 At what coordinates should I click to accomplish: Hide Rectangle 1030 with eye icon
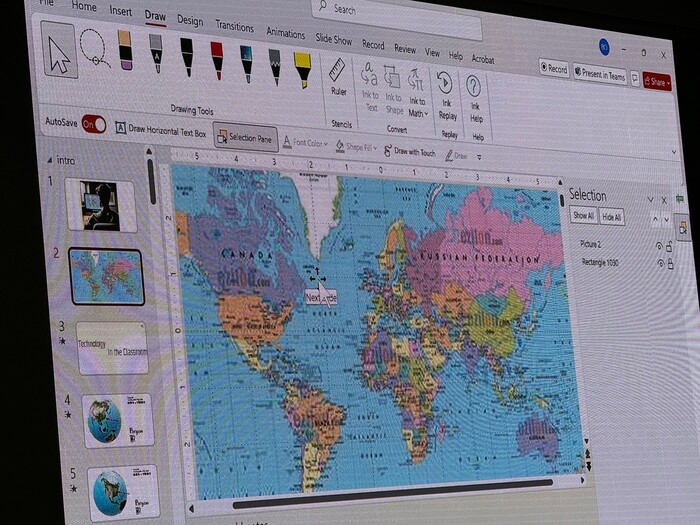tap(661, 264)
